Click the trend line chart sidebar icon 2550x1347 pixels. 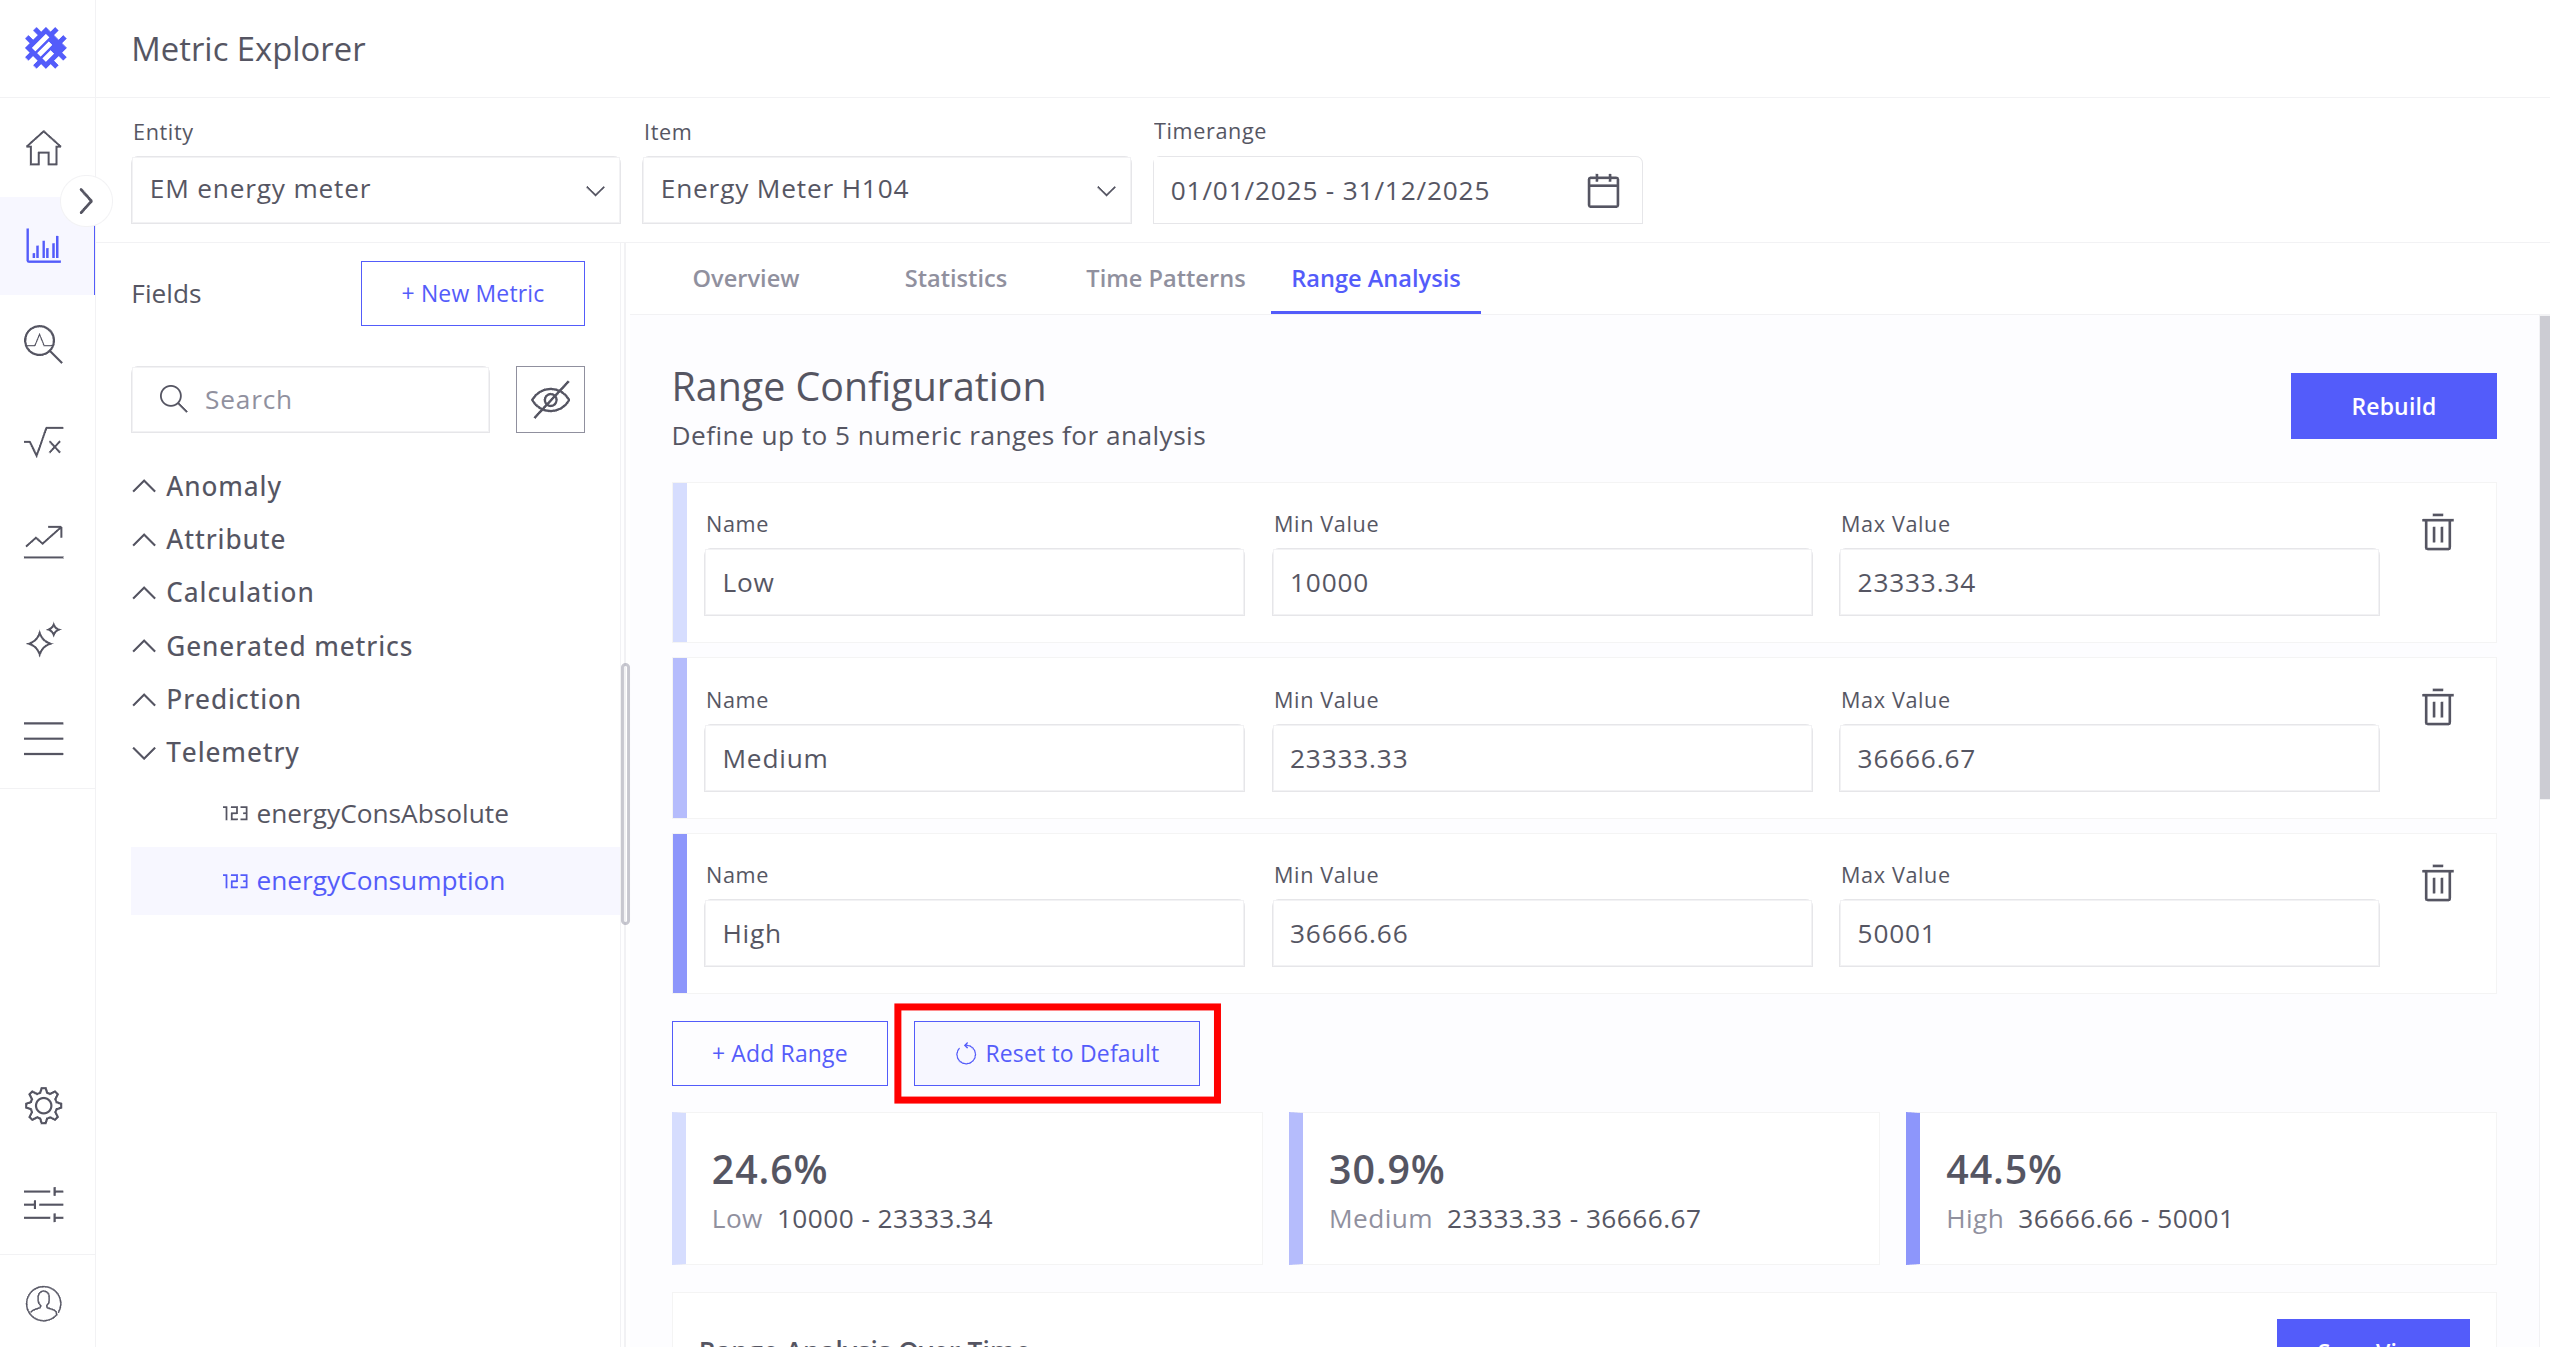43,541
